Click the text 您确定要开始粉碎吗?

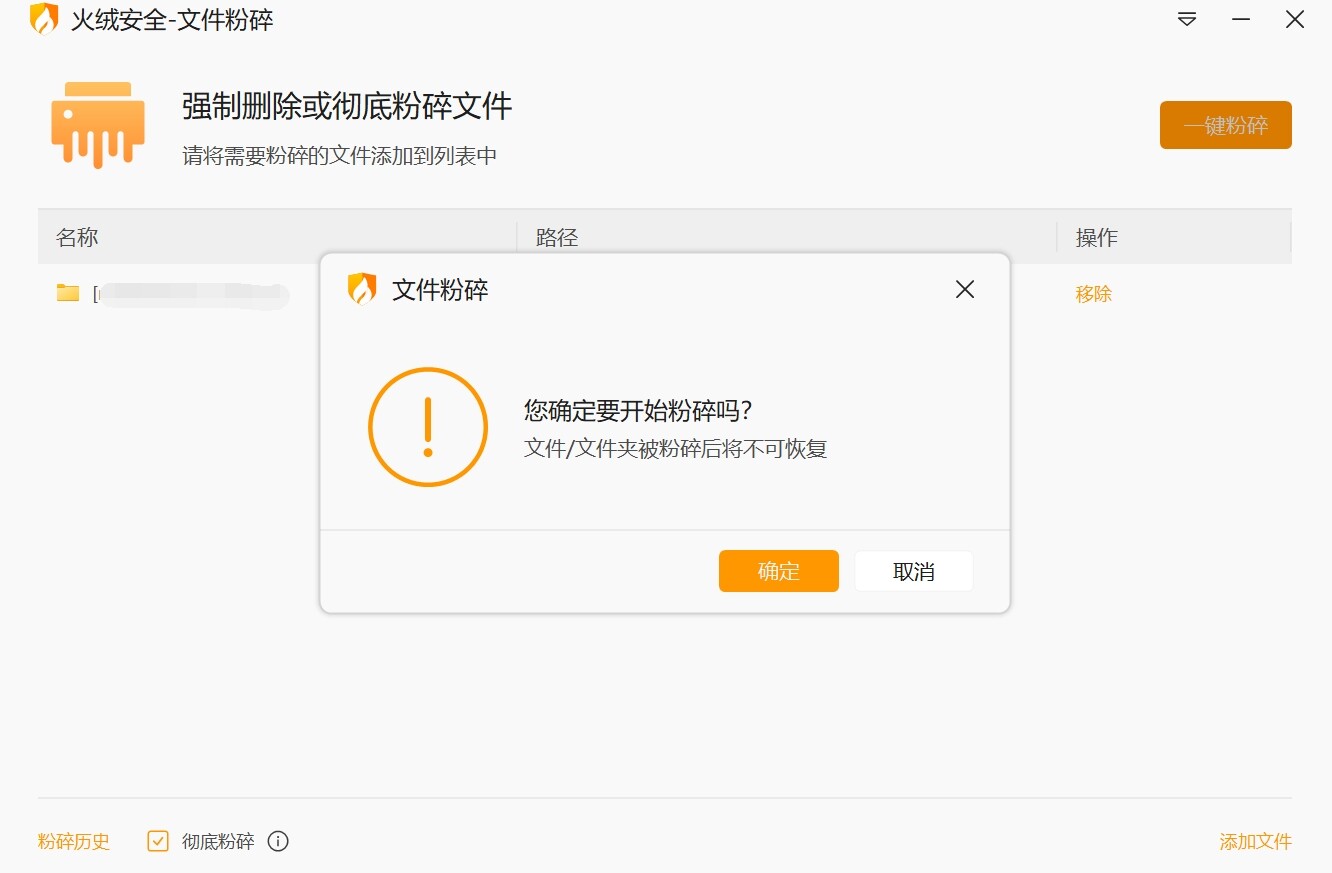(638, 410)
